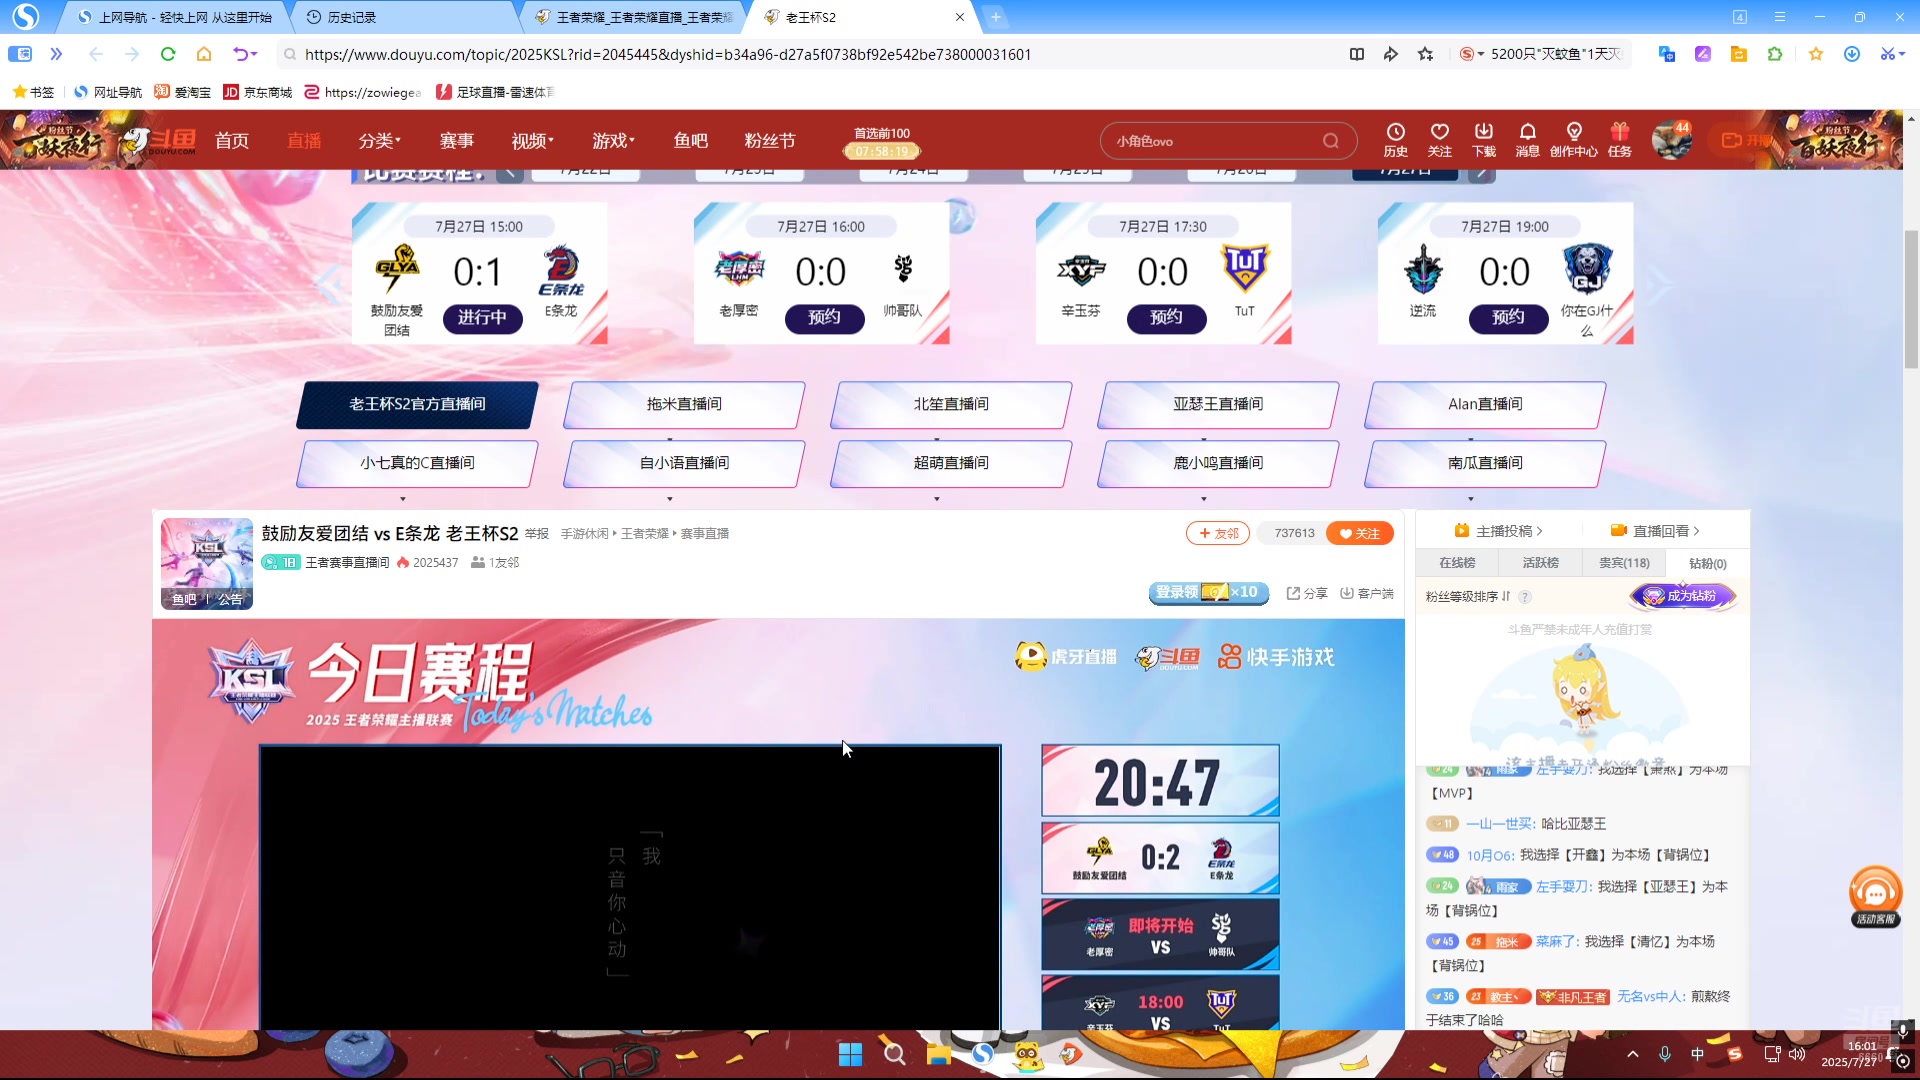Click the undo dropdown arrow in browser toolbar
Viewport: 1920px width, 1080px height.
click(254, 54)
